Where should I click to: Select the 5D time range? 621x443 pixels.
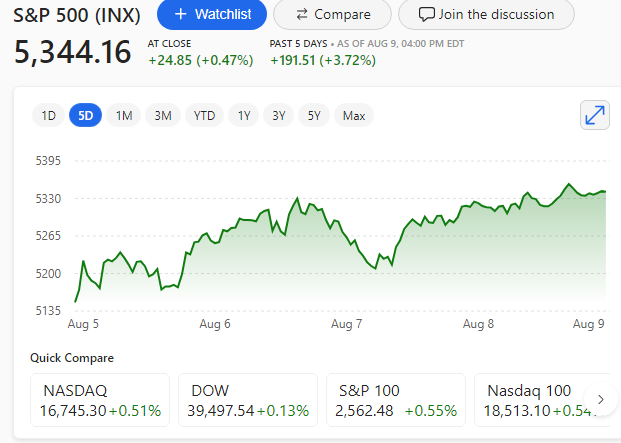[86, 116]
